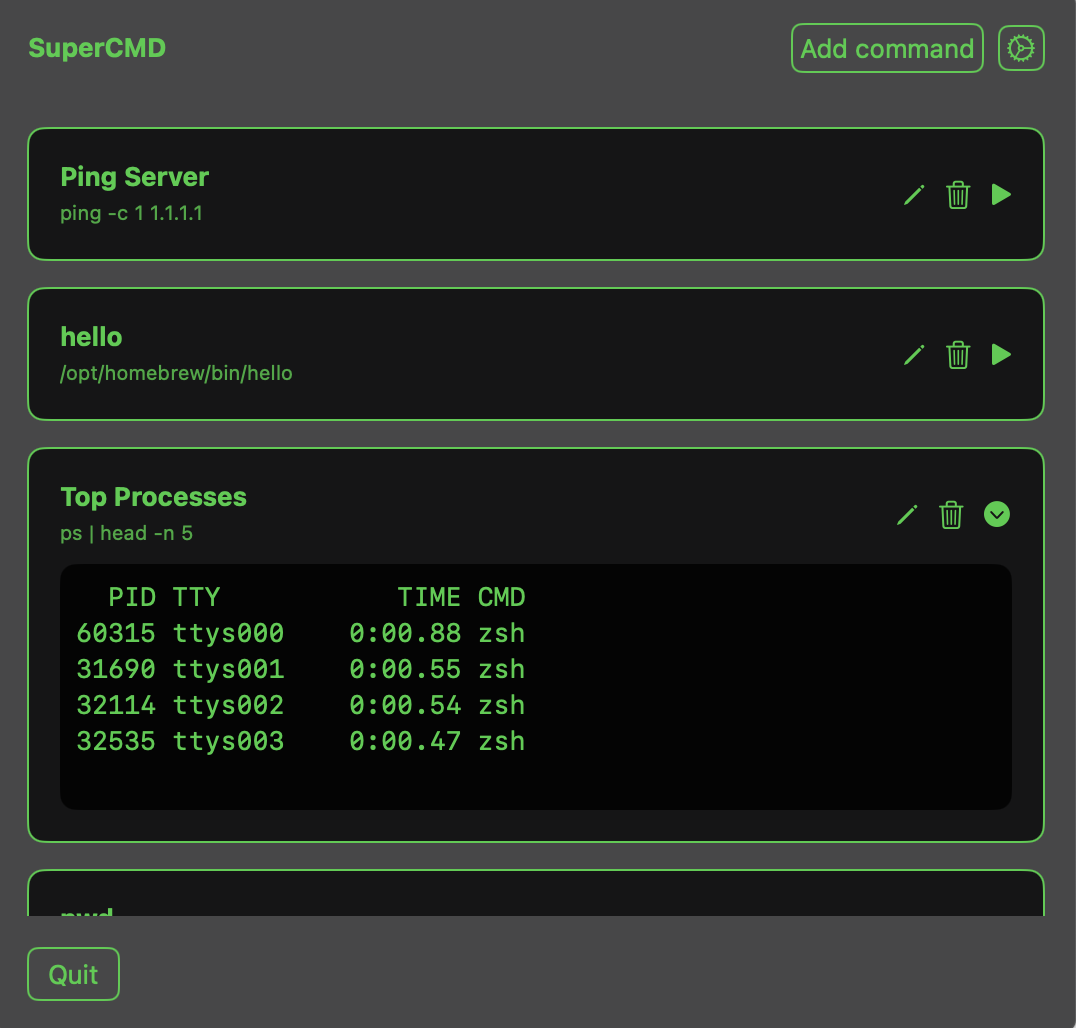Click the SuperCMD title
The image size is (1076, 1028).
(x=97, y=48)
